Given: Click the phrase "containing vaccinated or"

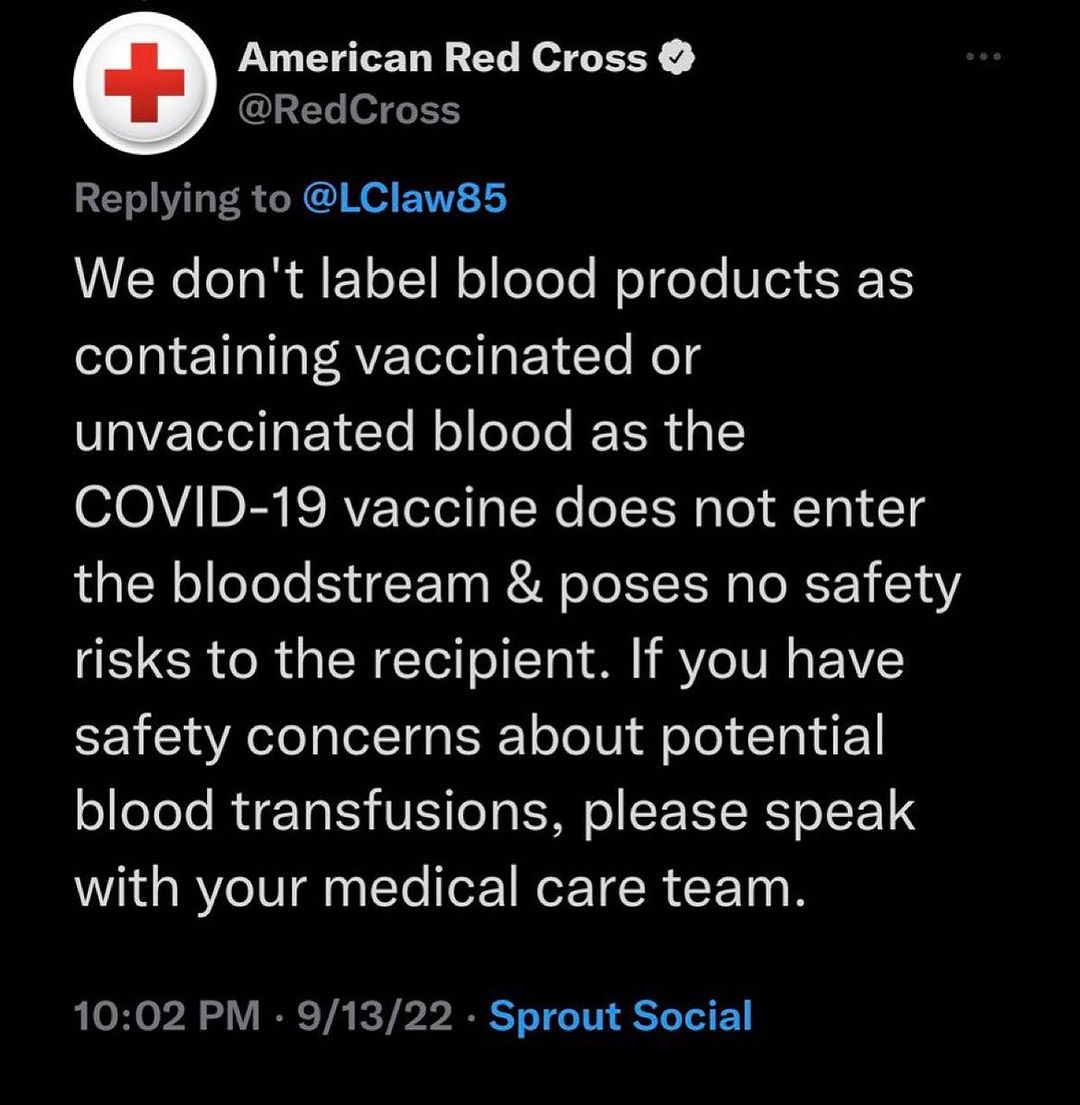Looking at the screenshot, I should coord(385,357).
